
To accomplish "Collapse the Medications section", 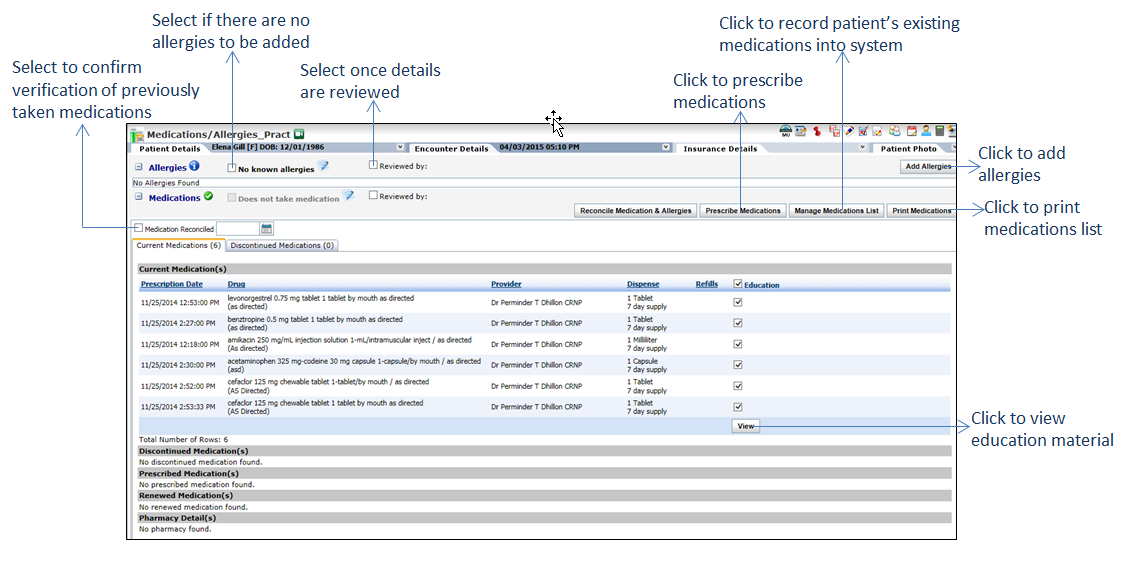I will click(139, 197).
